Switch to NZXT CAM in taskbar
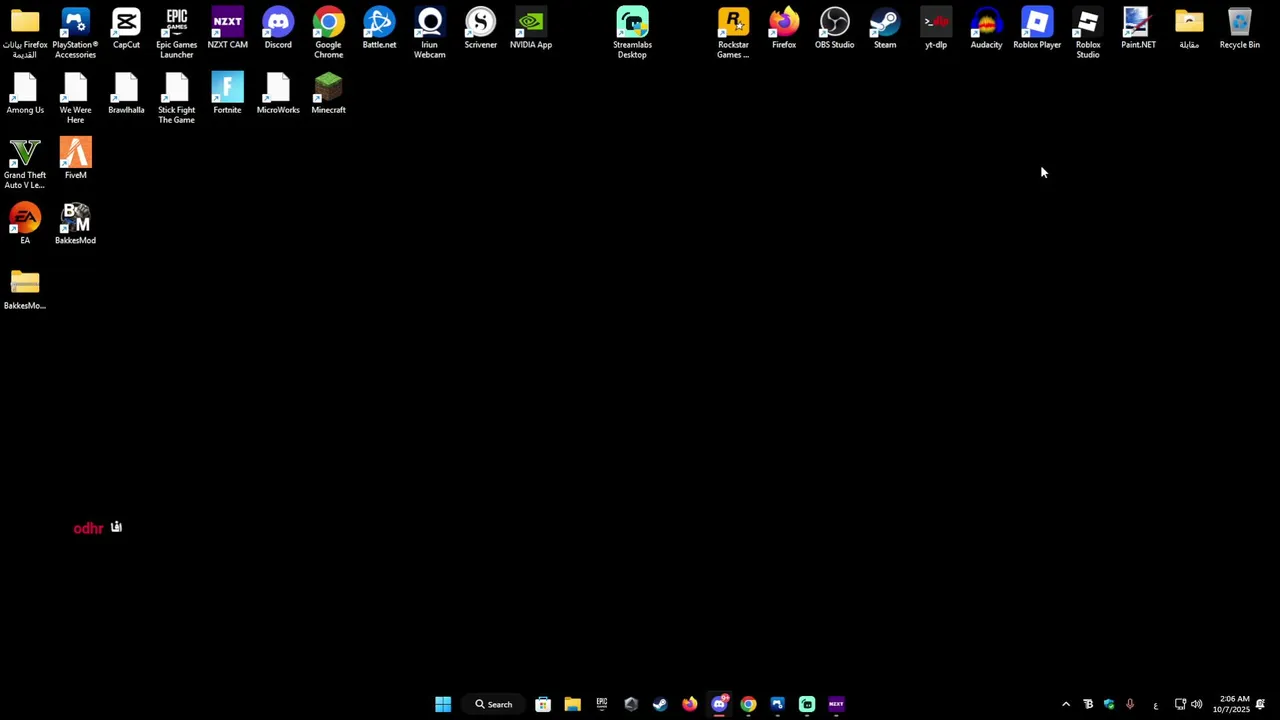 (836, 704)
